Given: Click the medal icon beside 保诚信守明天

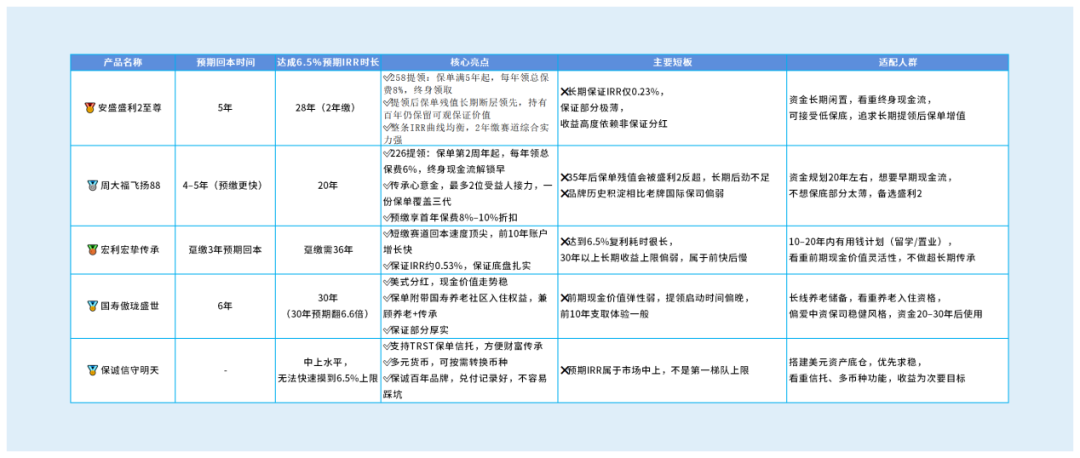Looking at the screenshot, I should (x=92, y=370).
